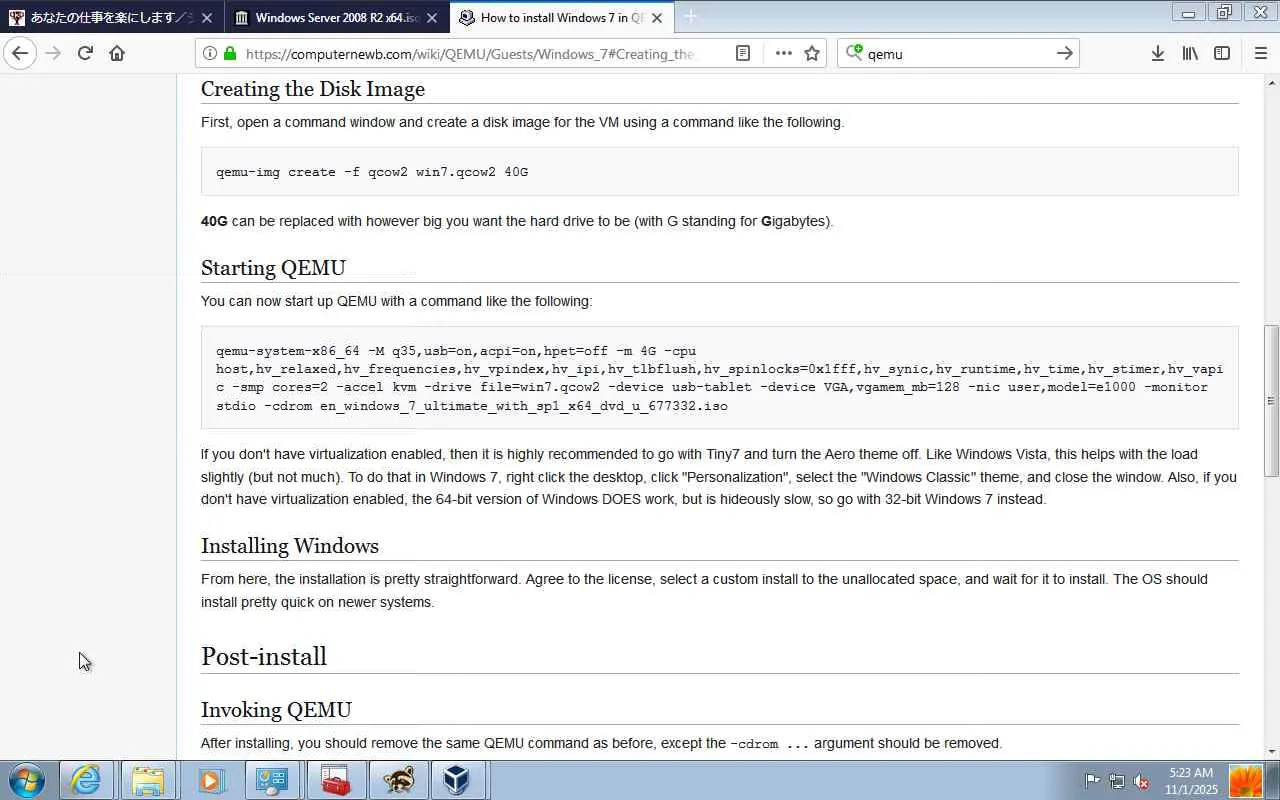Open the network tray icon

1117,781
